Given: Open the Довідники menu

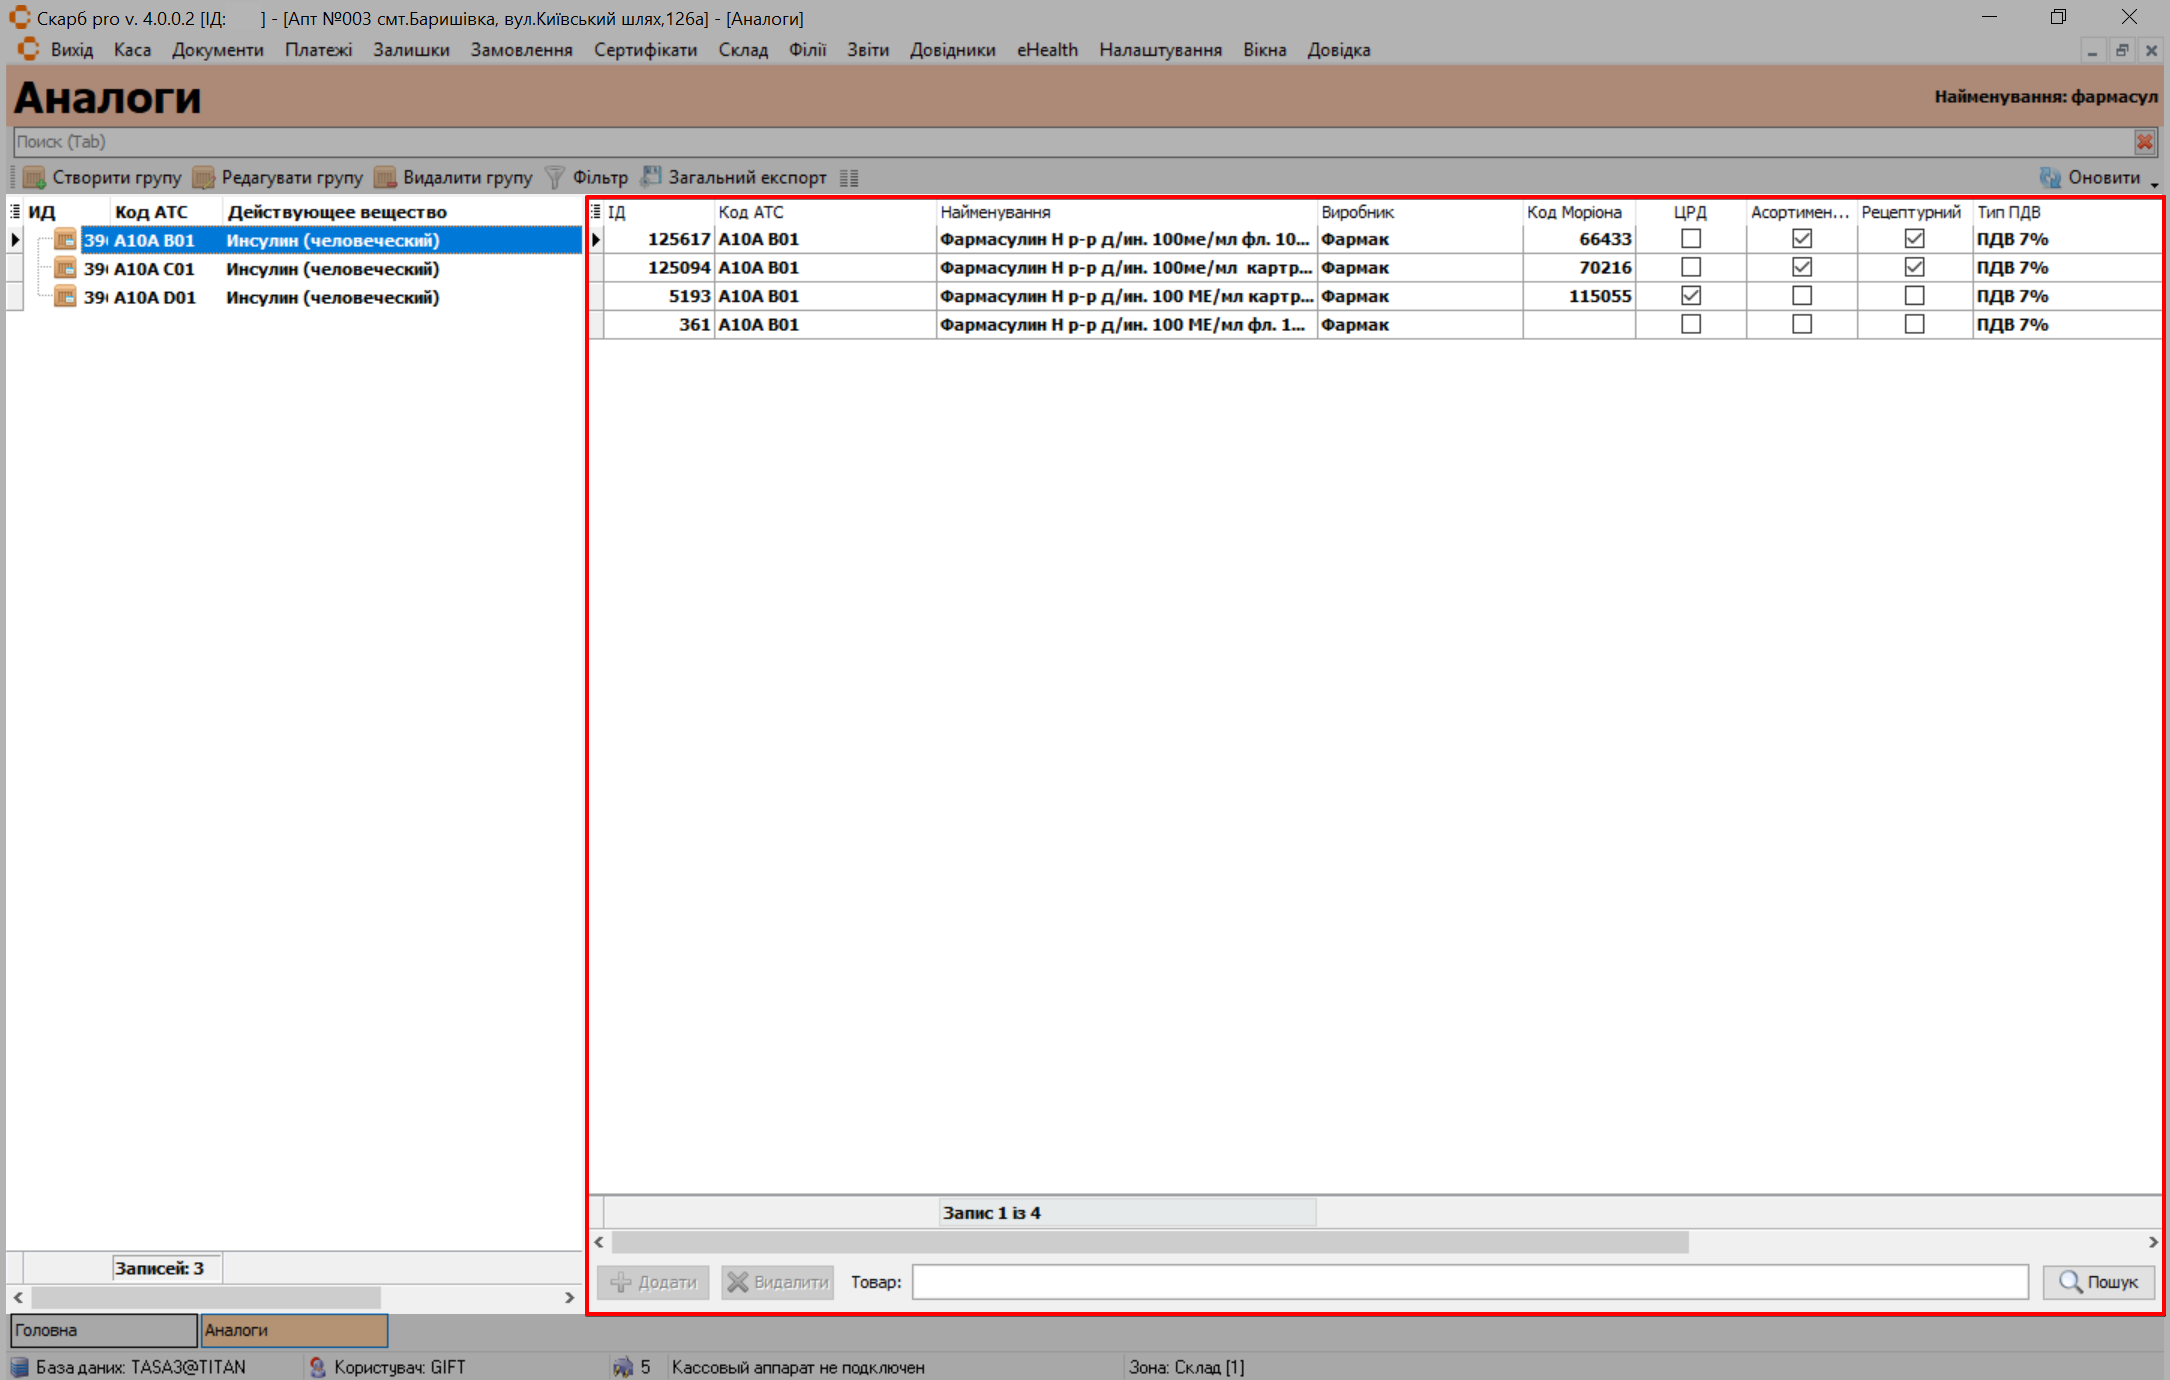Looking at the screenshot, I should point(952,50).
